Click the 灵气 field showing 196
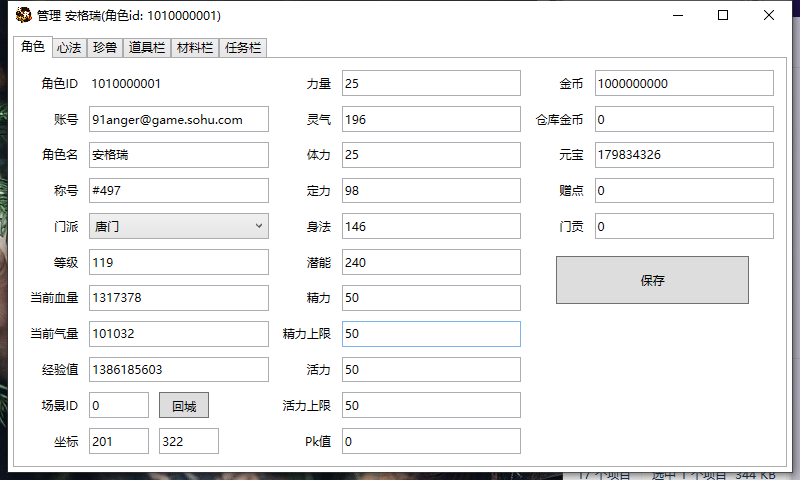This screenshot has width=800, height=480. coord(431,119)
